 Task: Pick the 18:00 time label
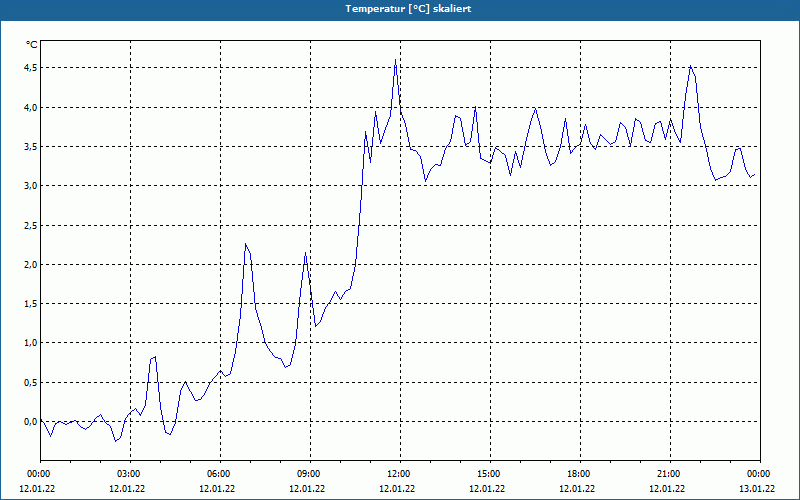tap(579, 474)
